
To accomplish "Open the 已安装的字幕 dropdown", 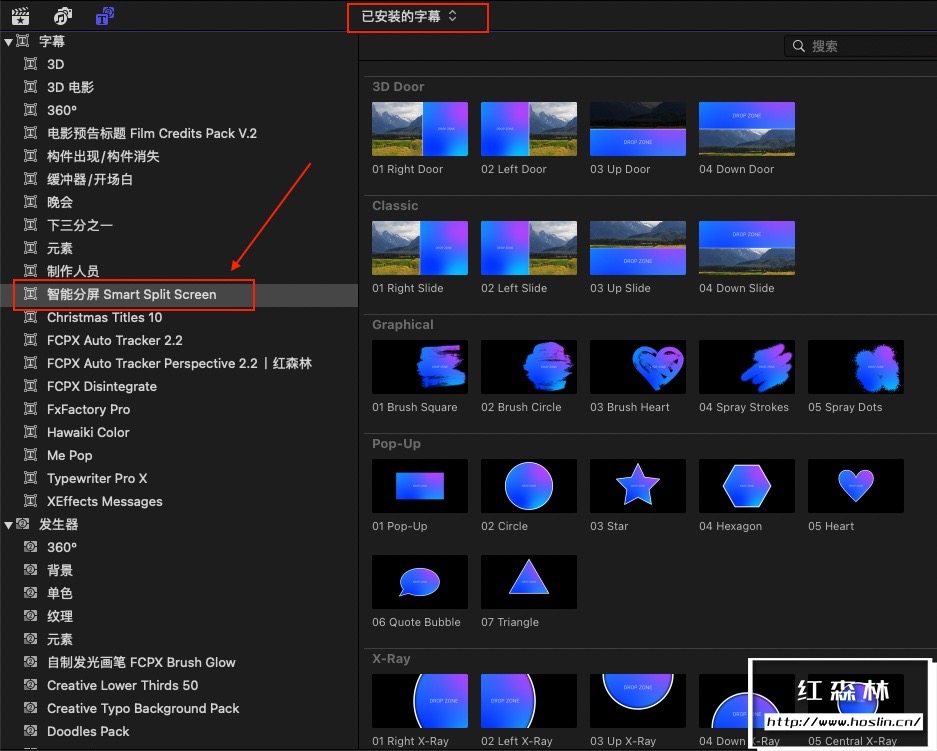I will 410,16.
